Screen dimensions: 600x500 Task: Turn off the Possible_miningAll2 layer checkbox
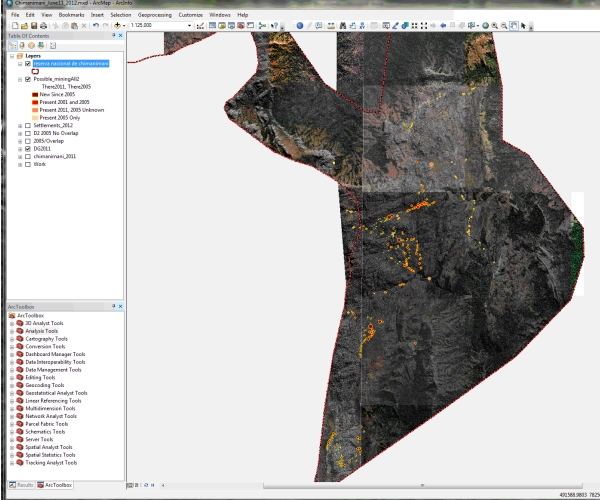(x=27, y=79)
